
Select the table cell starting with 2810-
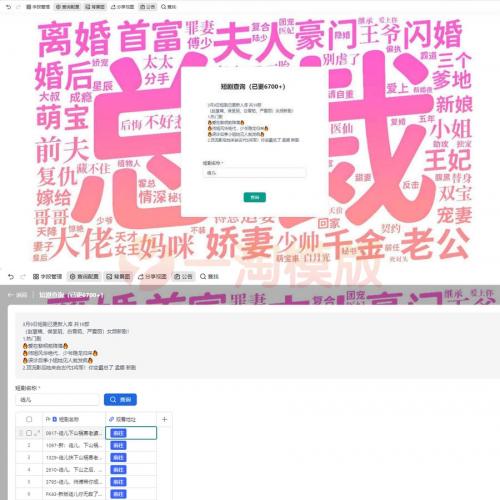click(x=74, y=470)
